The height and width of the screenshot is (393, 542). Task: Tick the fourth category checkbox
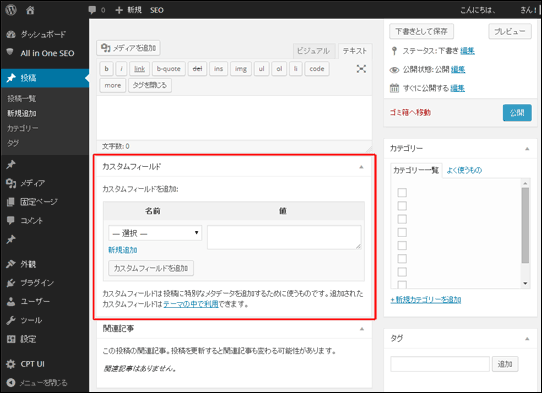click(x=402, y=232)
